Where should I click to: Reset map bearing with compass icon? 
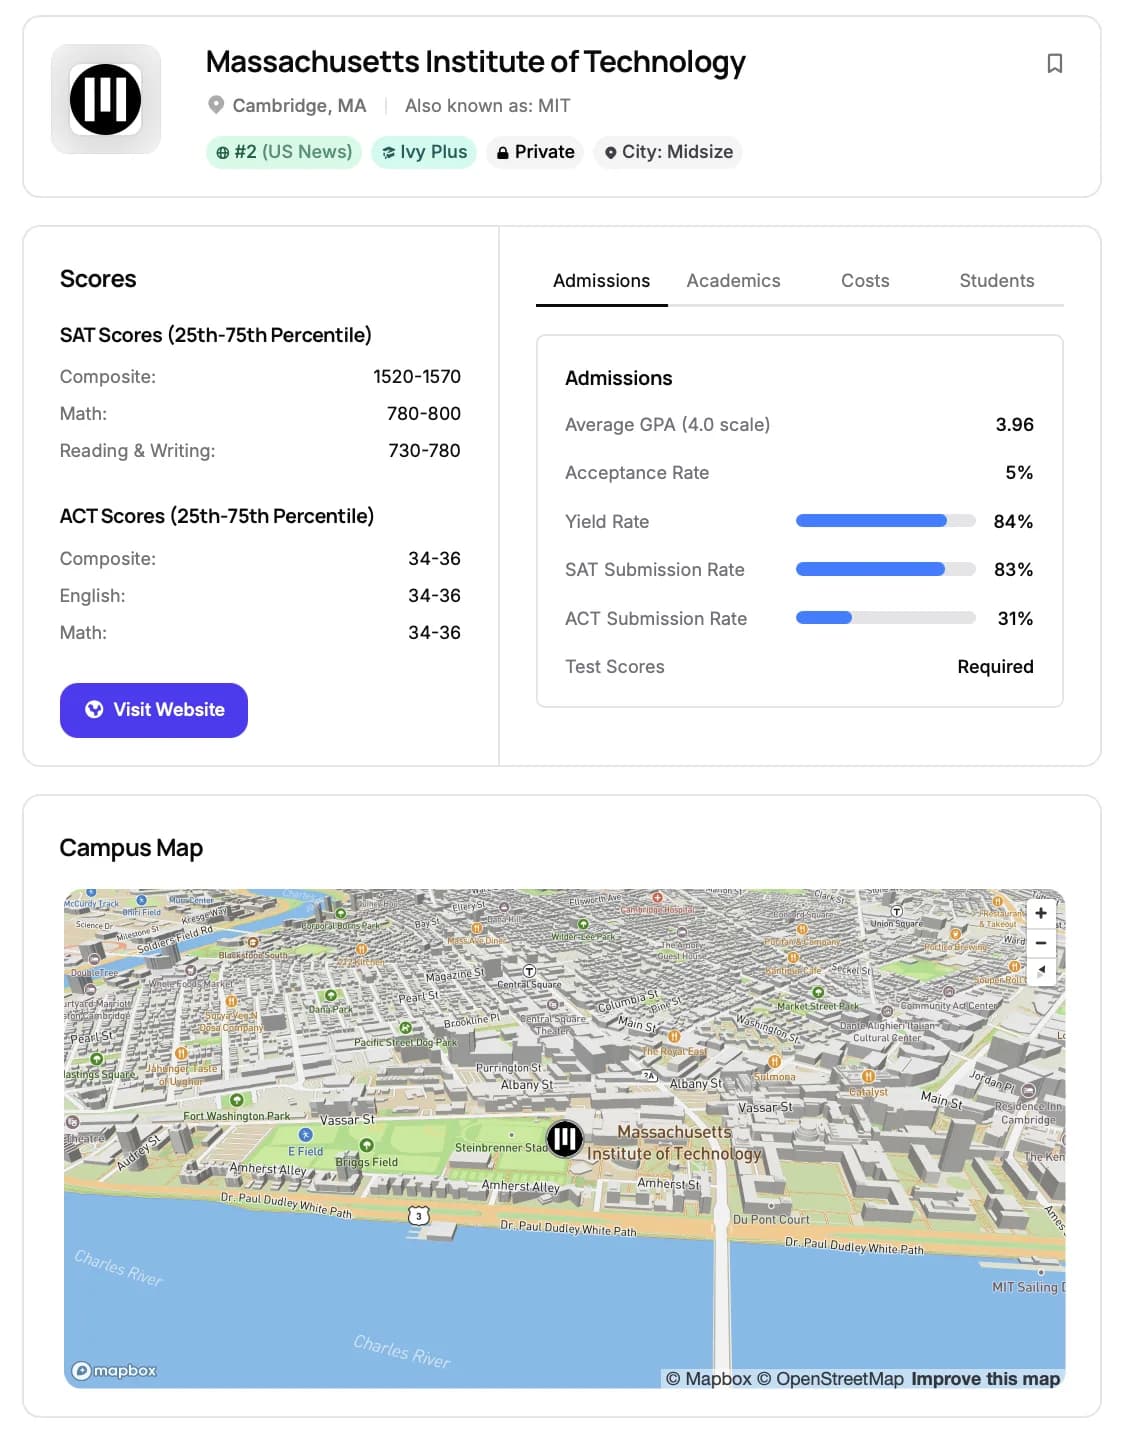point(1041,971)
